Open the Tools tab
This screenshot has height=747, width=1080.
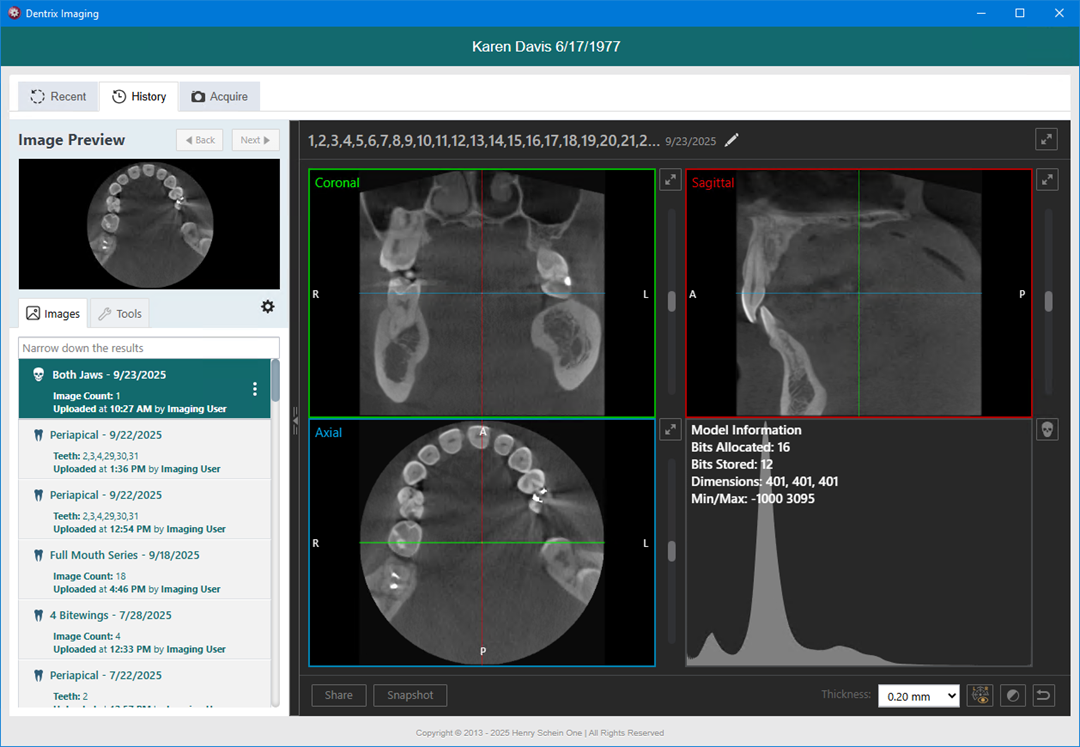119,314
